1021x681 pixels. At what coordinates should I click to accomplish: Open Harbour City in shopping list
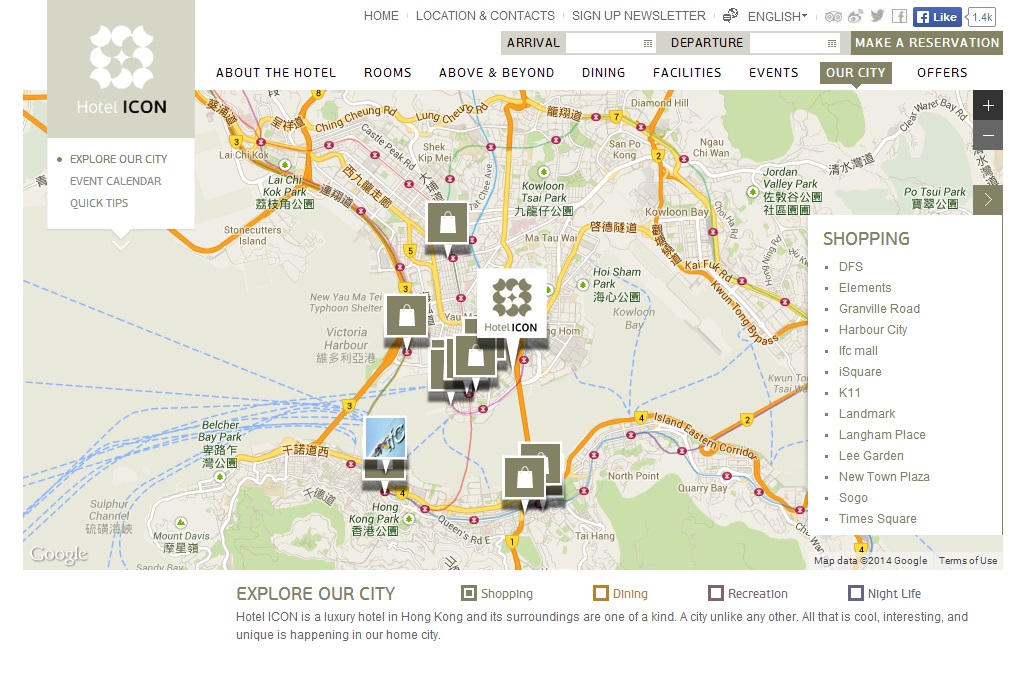872,330
